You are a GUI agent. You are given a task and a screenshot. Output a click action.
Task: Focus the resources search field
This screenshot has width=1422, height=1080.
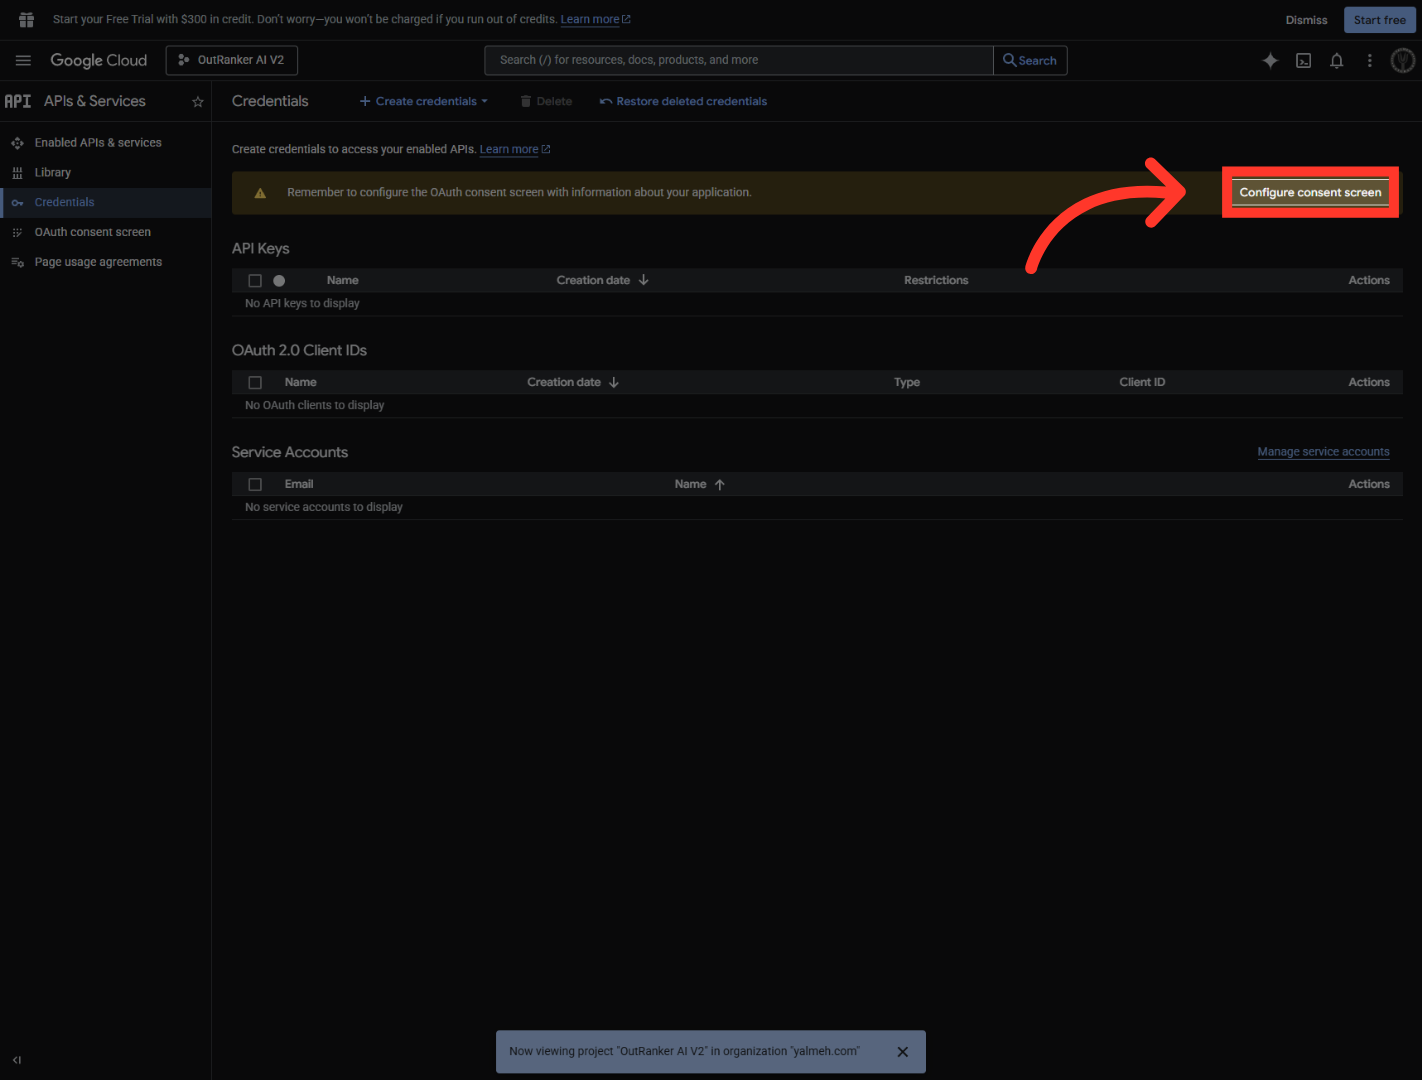(x=738, y=61)
